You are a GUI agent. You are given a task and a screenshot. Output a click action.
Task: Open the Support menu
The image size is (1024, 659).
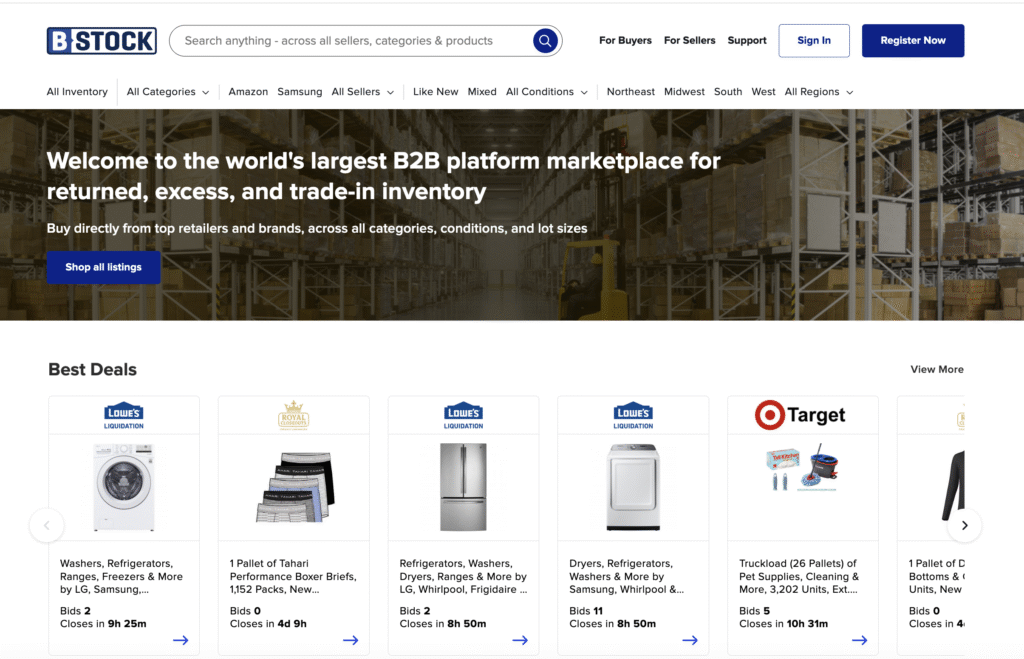[747, 41]
